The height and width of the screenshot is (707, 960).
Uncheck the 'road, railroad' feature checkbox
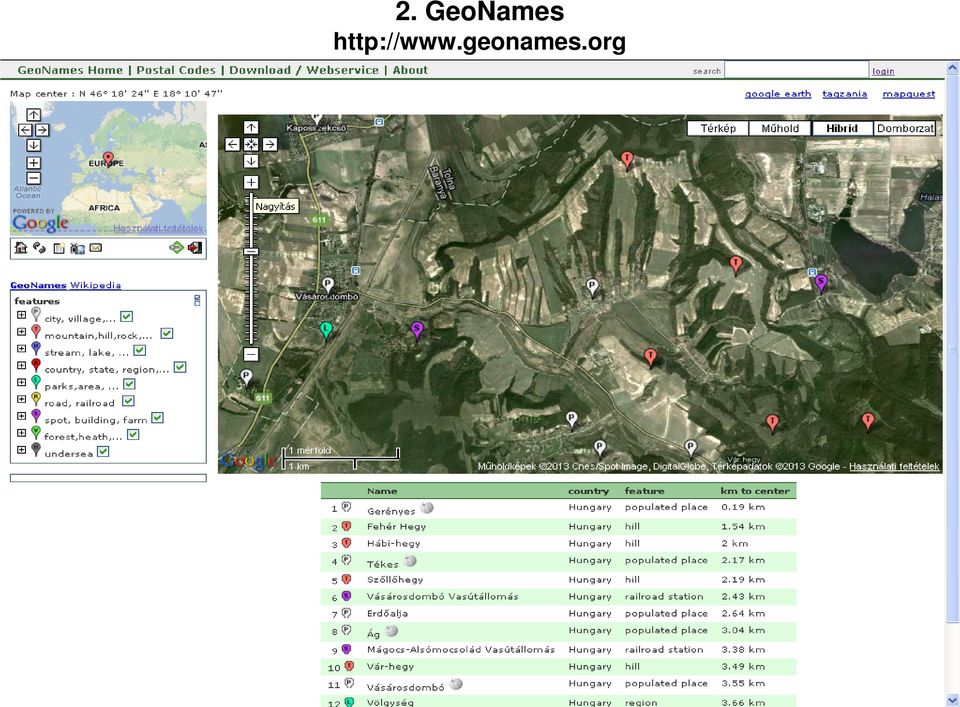pos(128,401)
